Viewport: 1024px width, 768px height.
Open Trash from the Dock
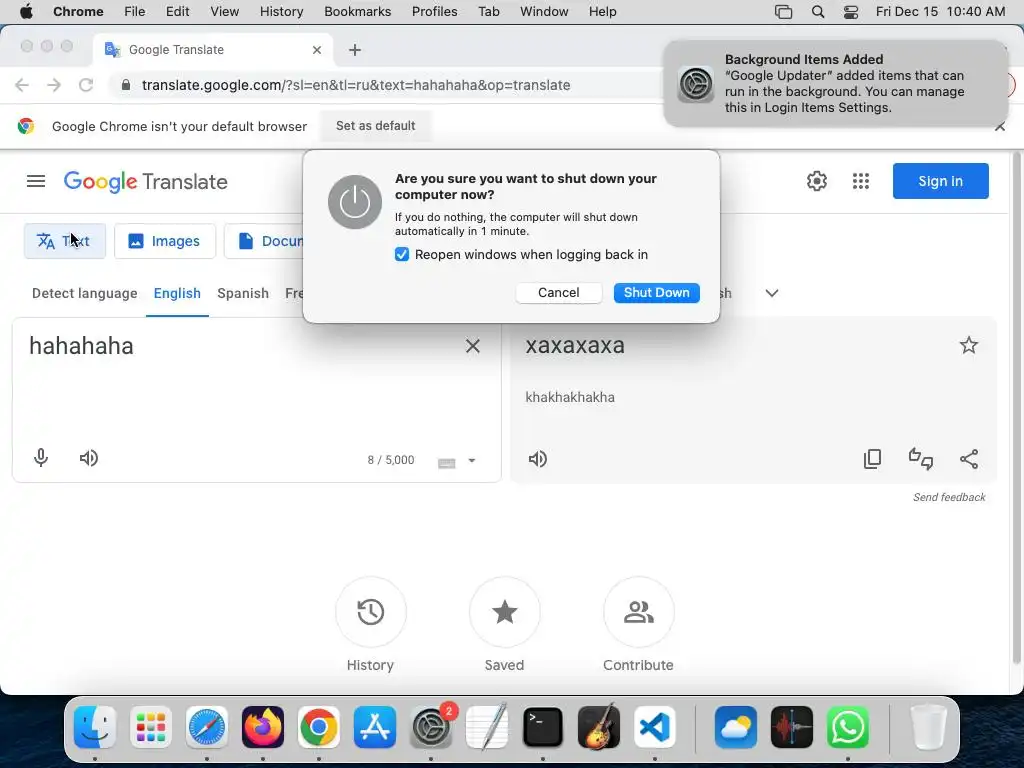tap(928, 727)
